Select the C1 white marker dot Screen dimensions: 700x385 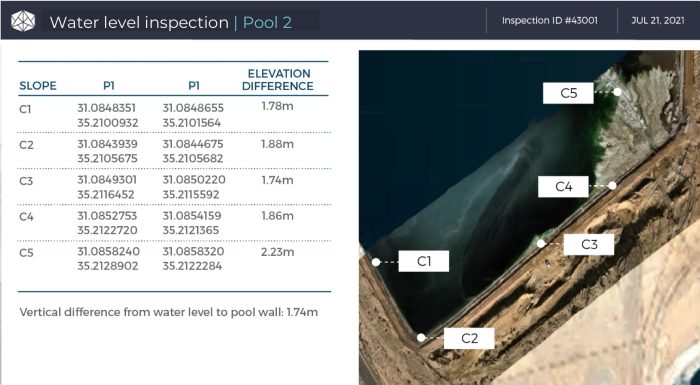click(376, 262)
